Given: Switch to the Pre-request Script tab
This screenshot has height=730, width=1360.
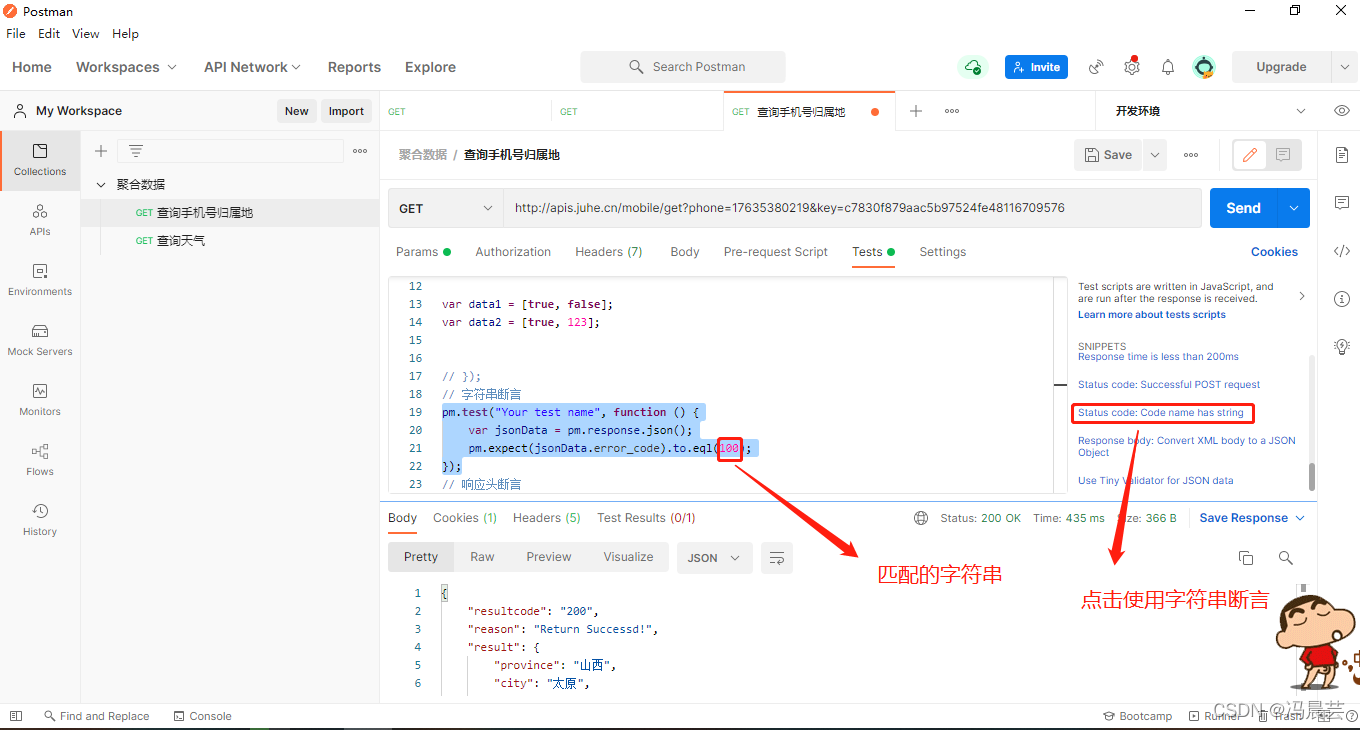Looking at the screenshot, I should coord(776,252).
